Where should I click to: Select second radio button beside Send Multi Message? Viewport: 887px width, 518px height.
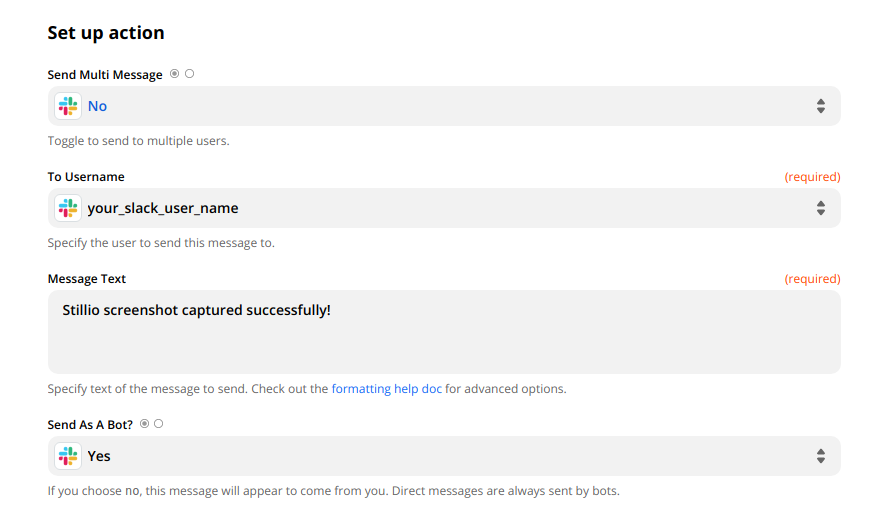[x=190, y=74]
